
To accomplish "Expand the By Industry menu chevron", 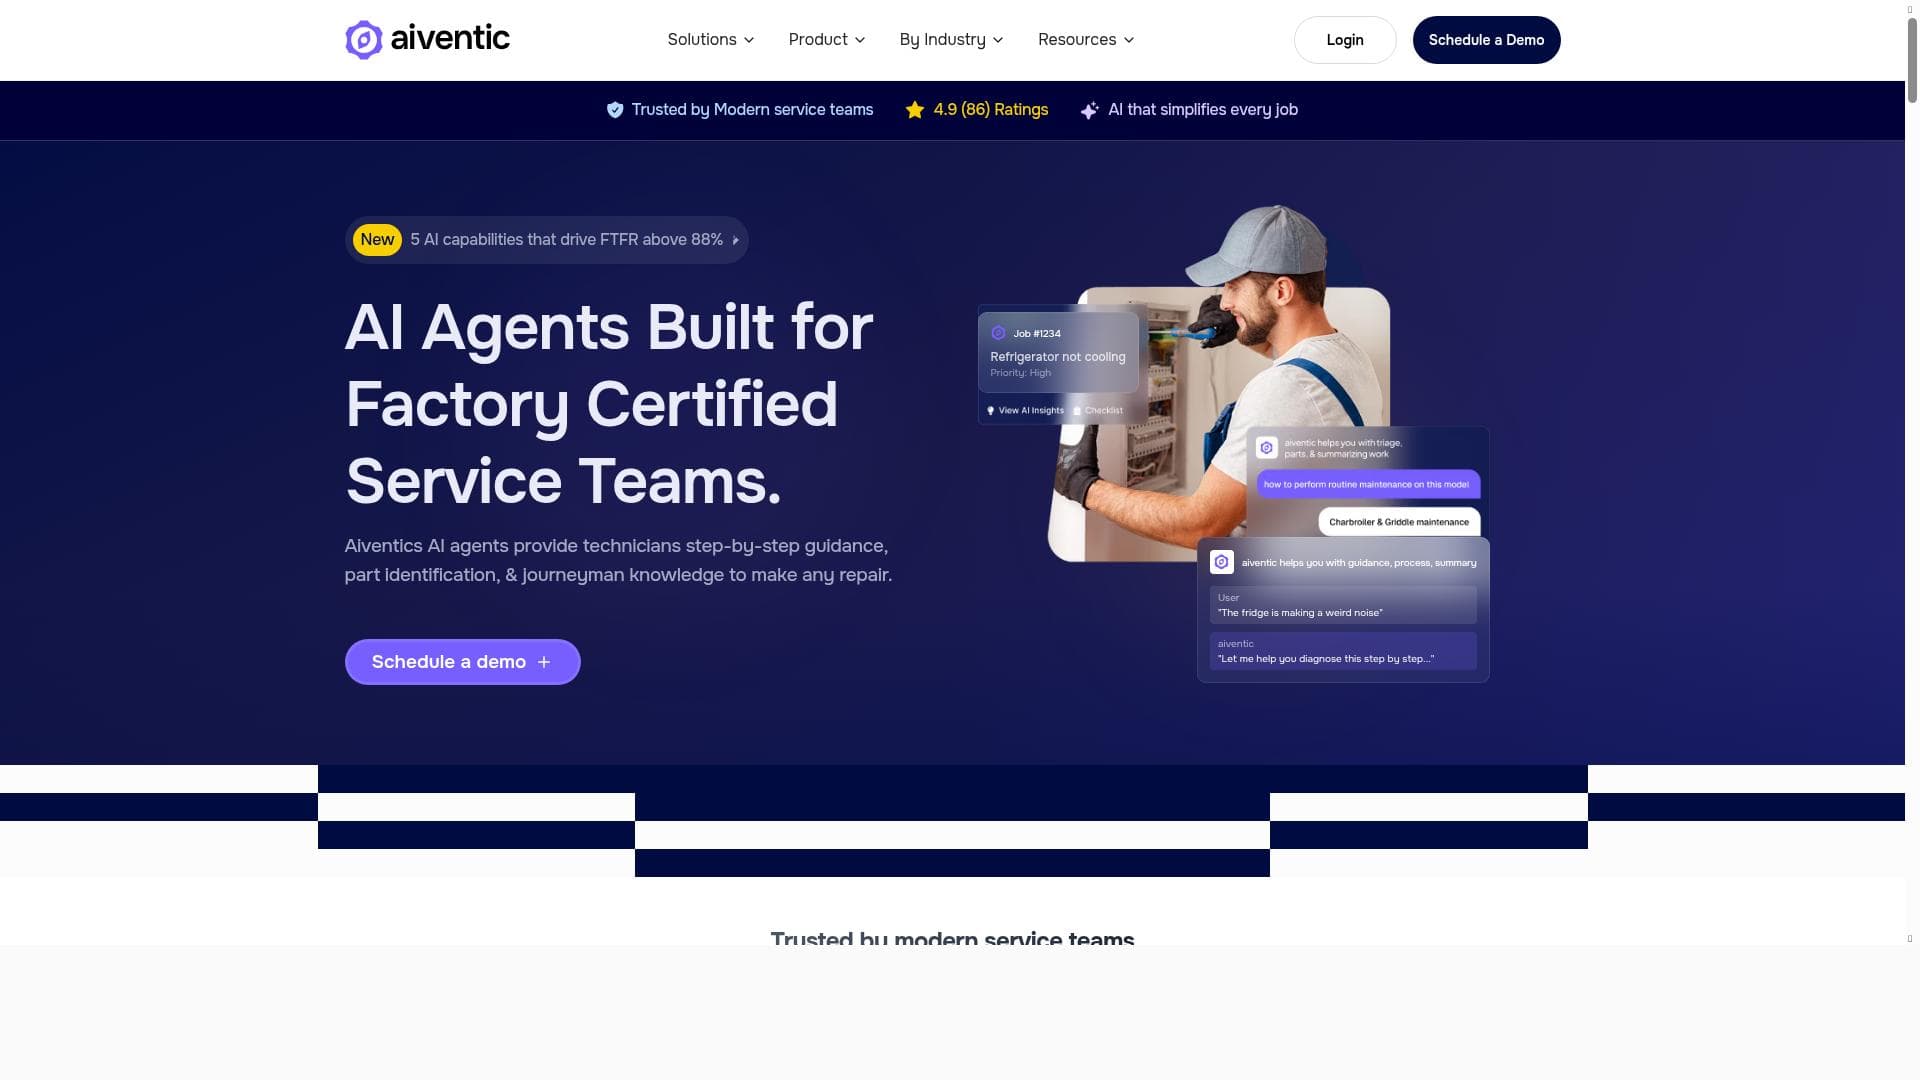I will click(998, 40).
